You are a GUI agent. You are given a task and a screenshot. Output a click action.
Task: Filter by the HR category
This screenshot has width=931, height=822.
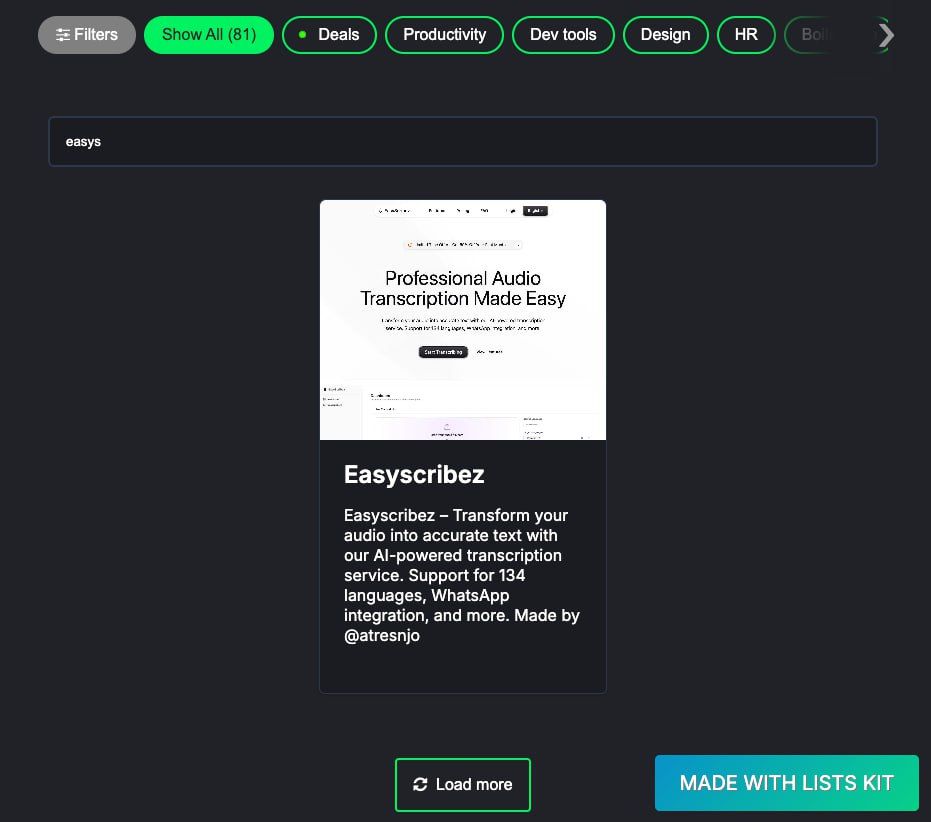tap(746, 35)
